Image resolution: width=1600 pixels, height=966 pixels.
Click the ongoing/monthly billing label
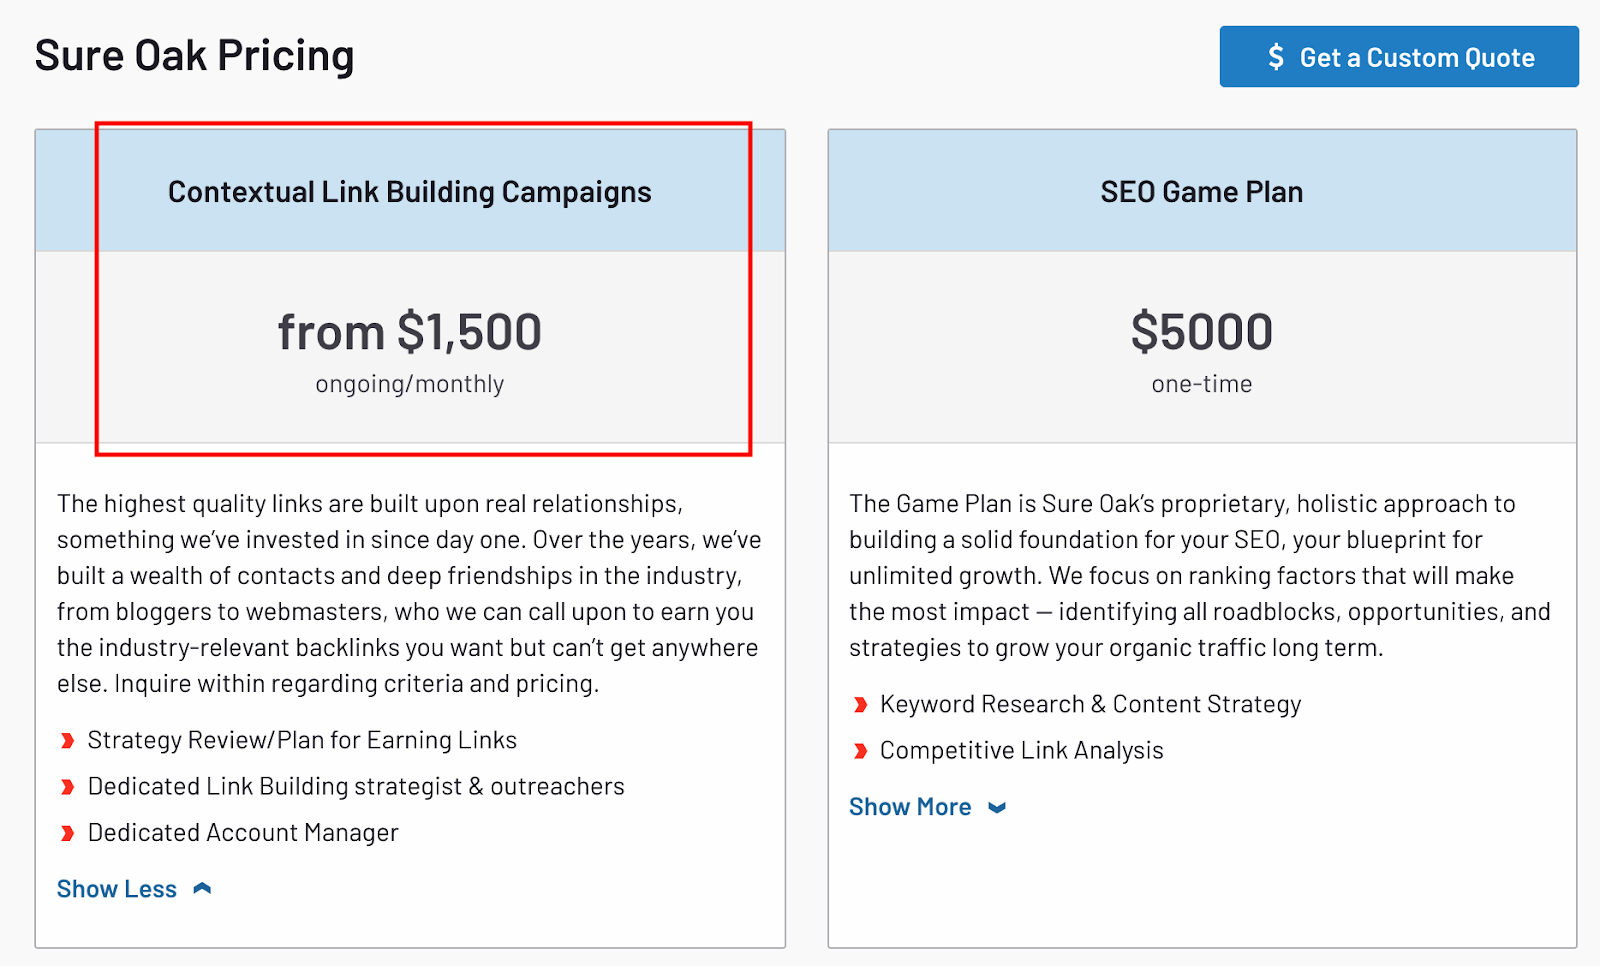pyautogui.click(x=409, y=384)
